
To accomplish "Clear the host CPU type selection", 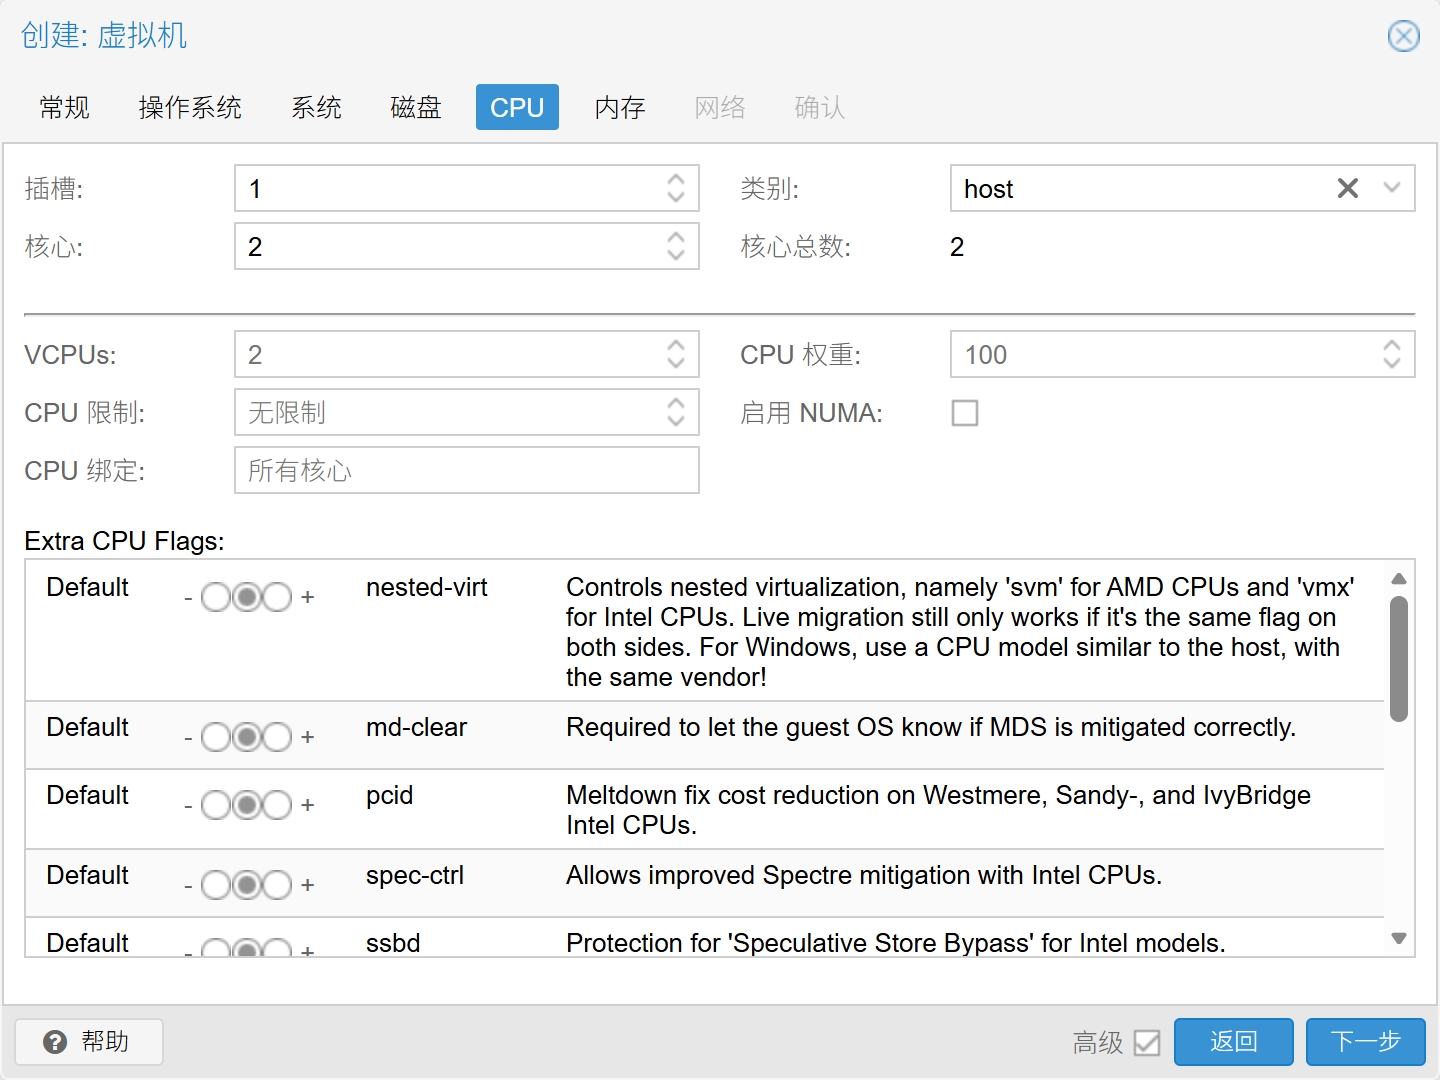I will [x=1347, y=188].
